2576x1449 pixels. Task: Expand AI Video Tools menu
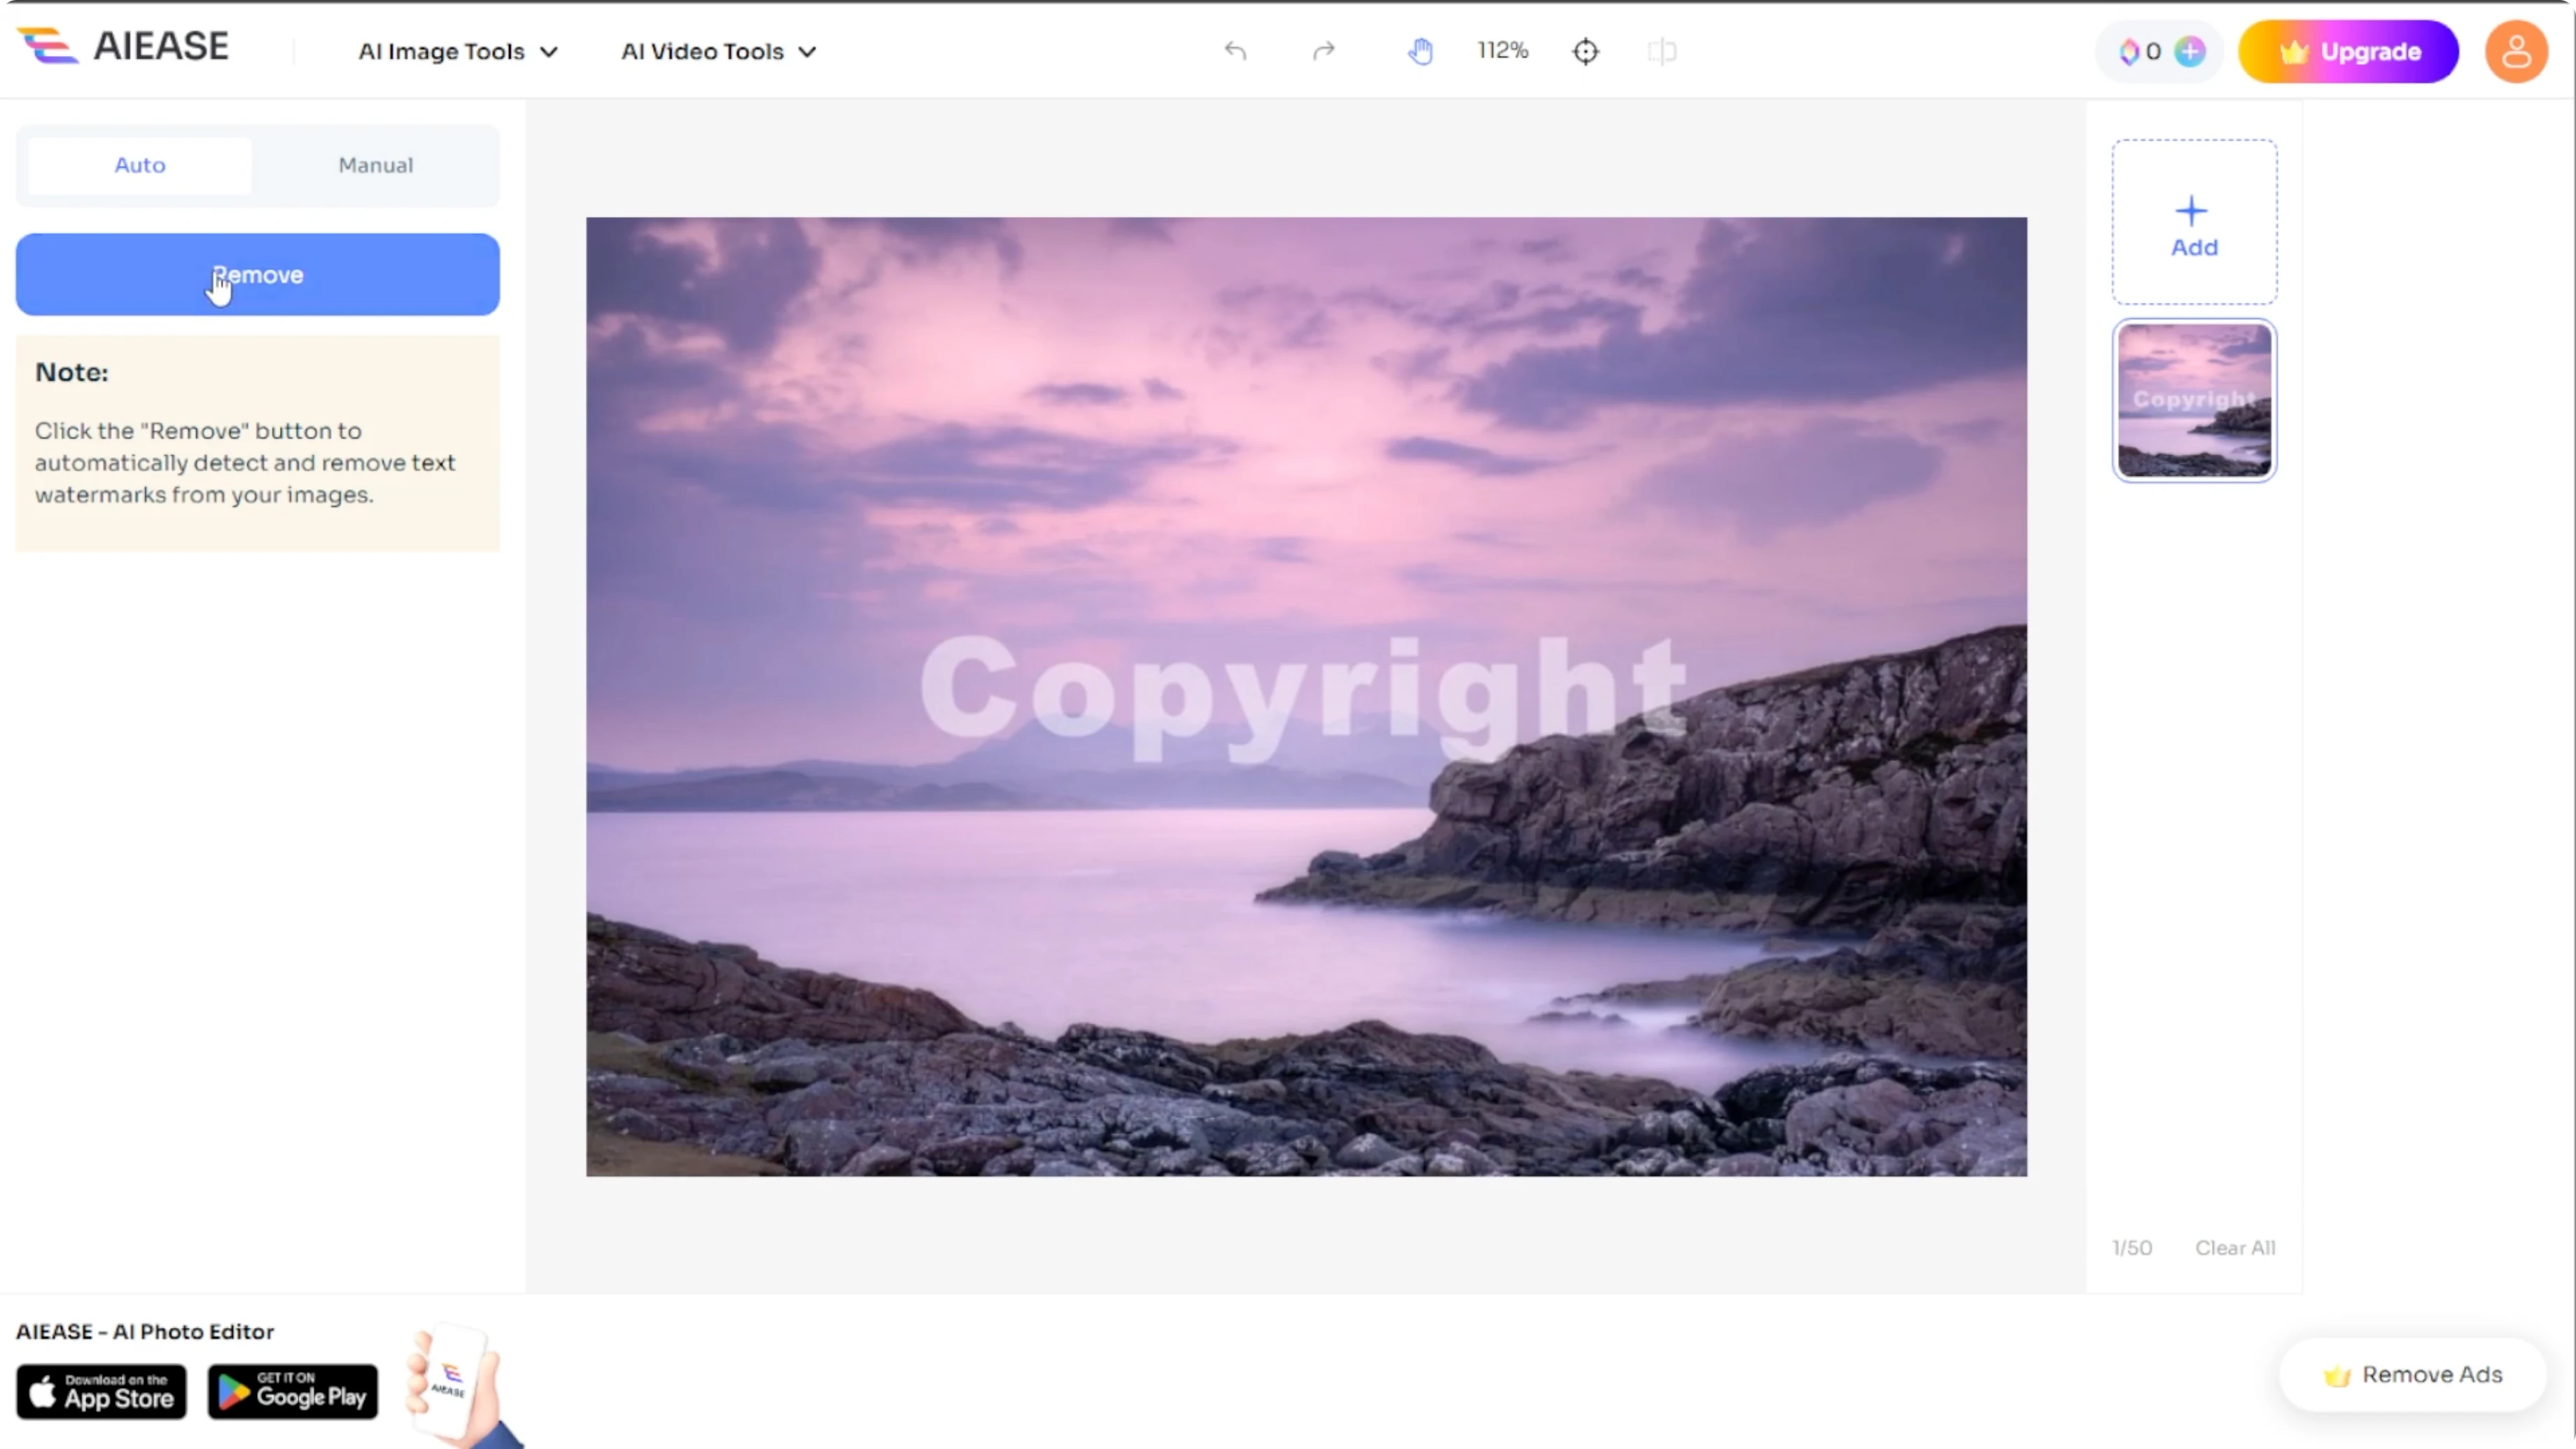pyautogui.click(x=719, y=51)
